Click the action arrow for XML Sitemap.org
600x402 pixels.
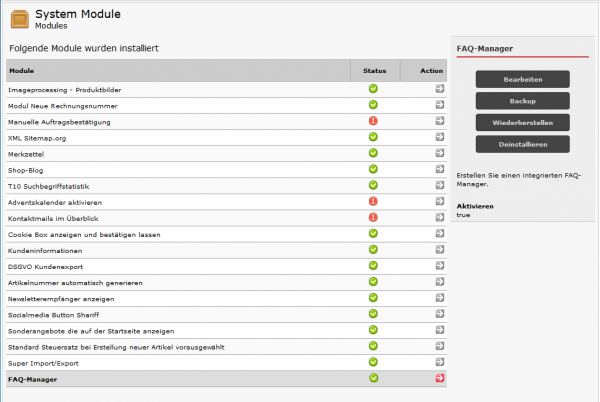(438, 137)
